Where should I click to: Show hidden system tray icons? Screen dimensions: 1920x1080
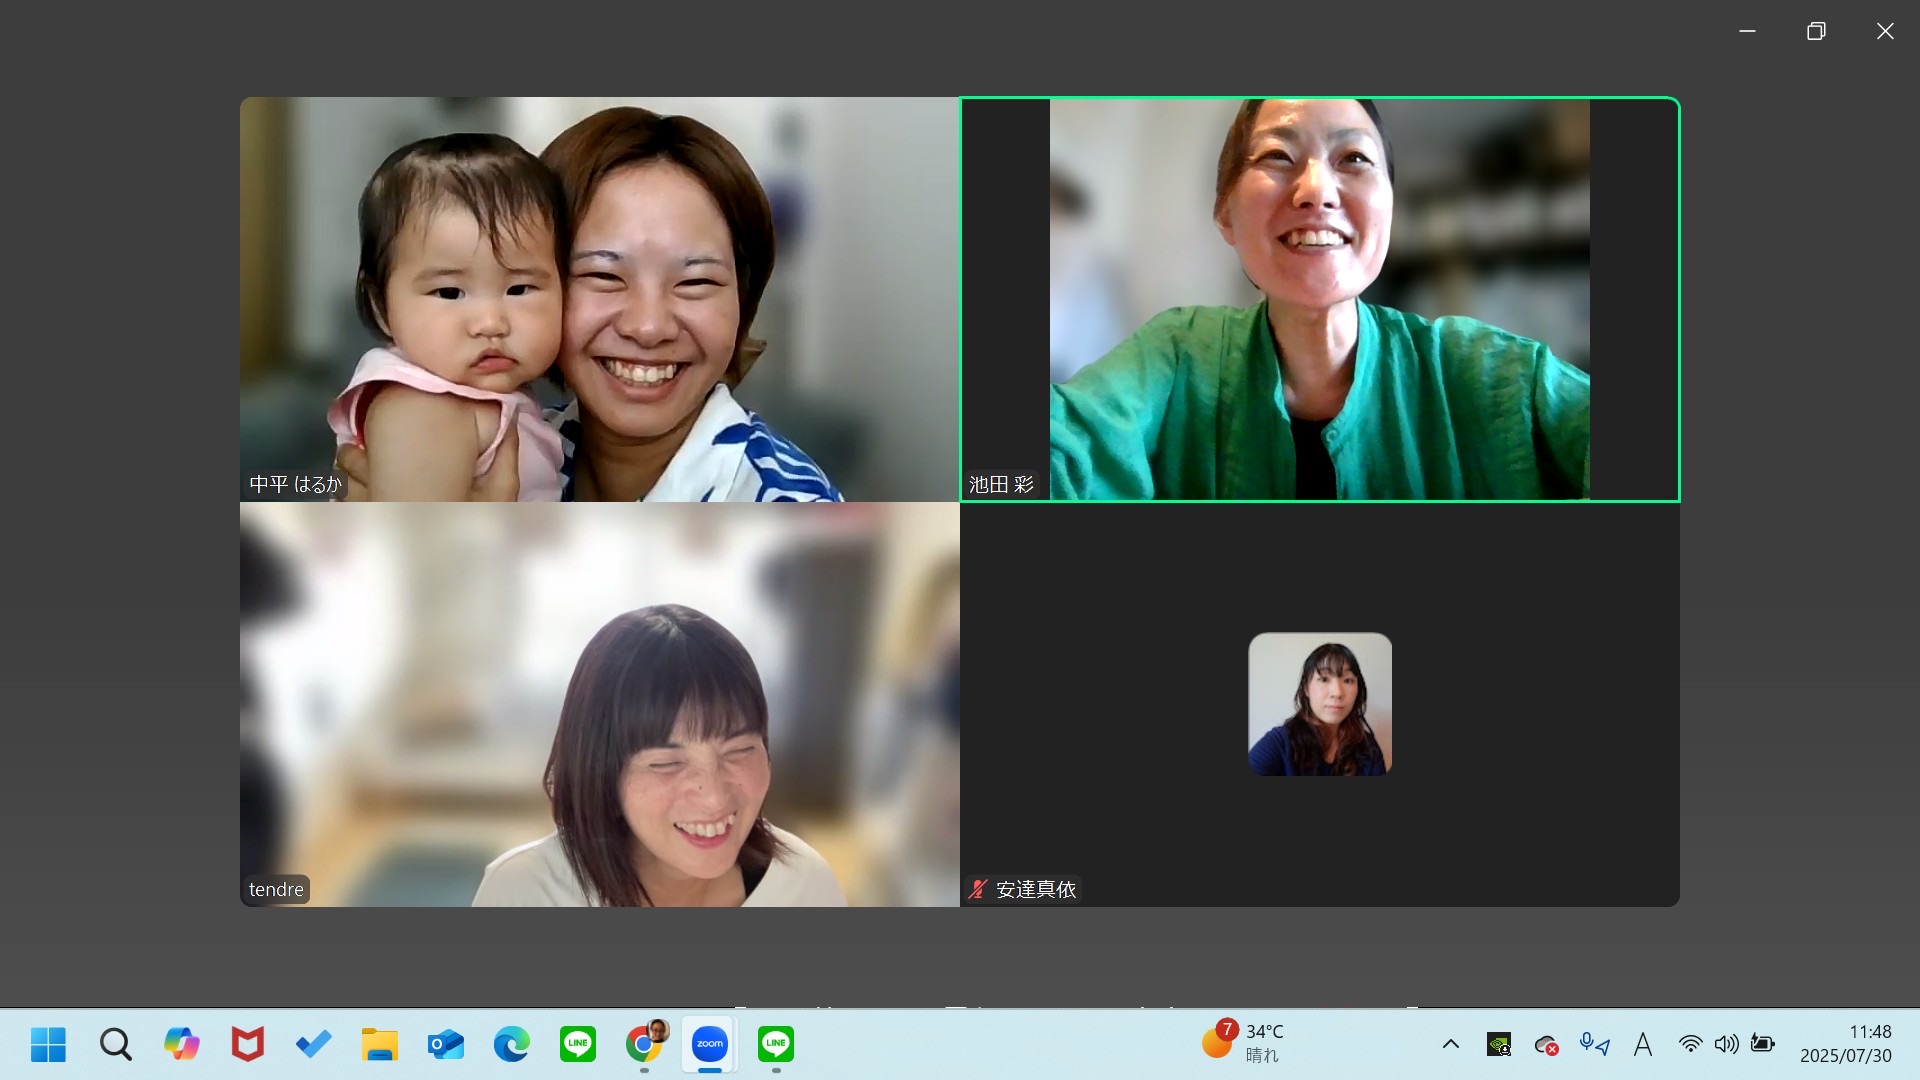pyautogui.click(x=1450, y=1044)
